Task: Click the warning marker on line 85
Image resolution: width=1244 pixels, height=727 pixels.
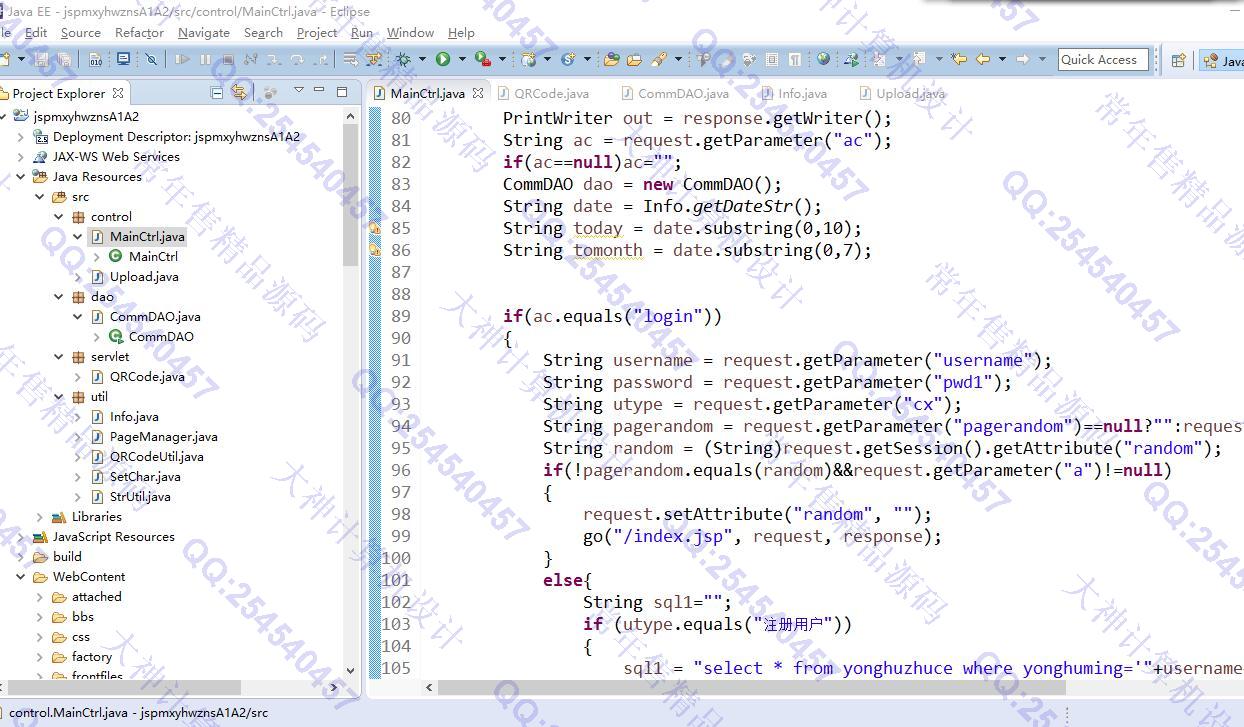Action: [x=375, y=229]
